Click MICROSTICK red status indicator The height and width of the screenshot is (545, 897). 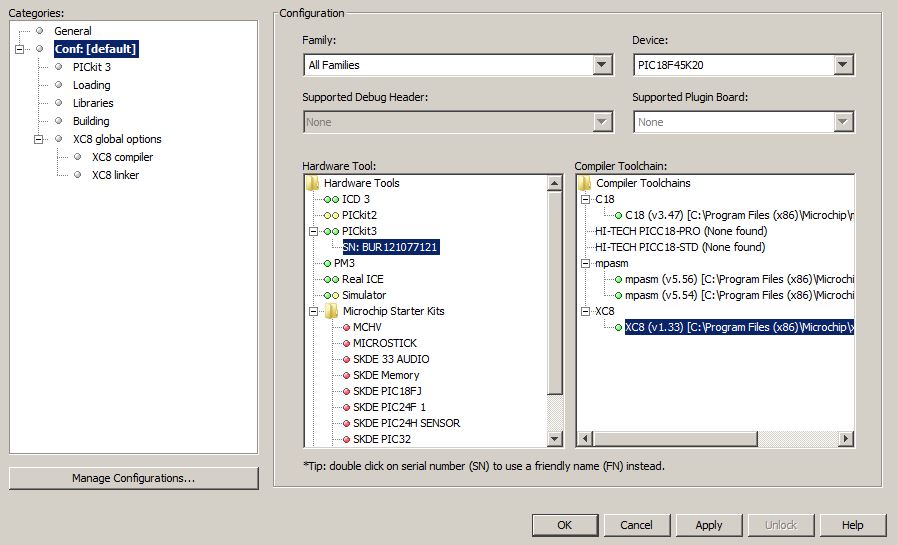coord(346,344)
